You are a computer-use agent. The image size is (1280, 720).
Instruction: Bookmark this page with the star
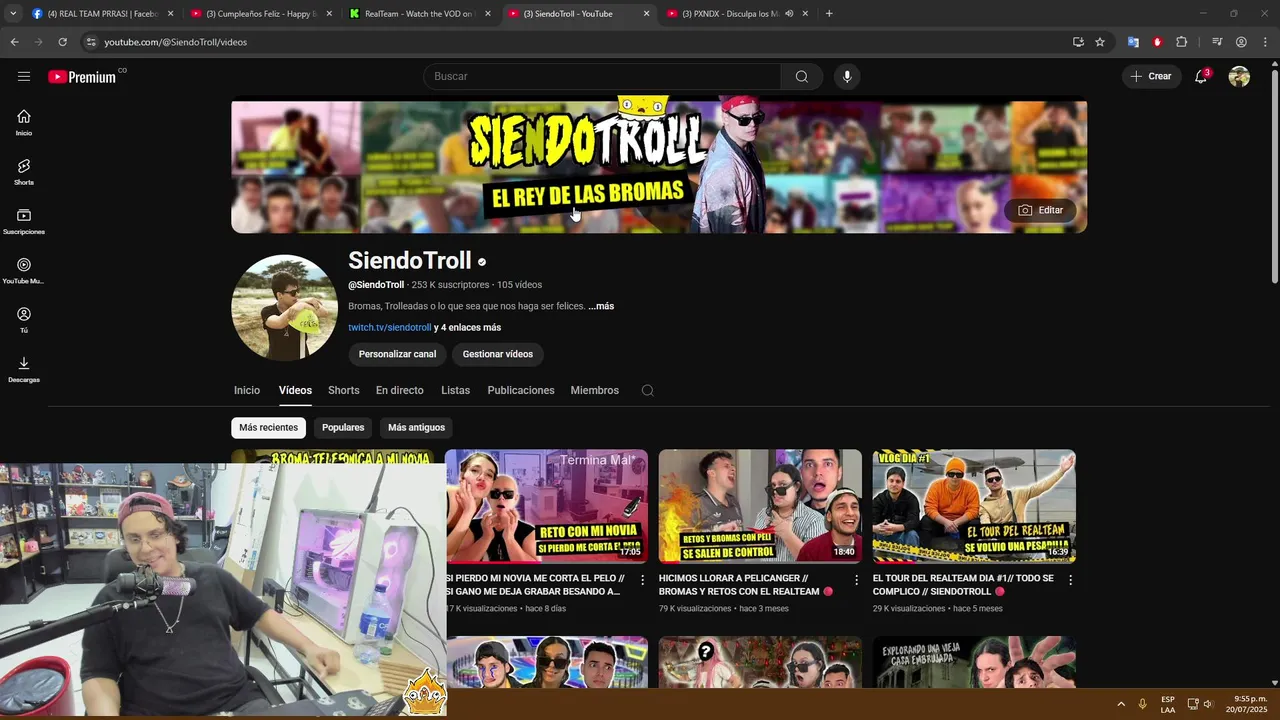(x=1100, y=42)
